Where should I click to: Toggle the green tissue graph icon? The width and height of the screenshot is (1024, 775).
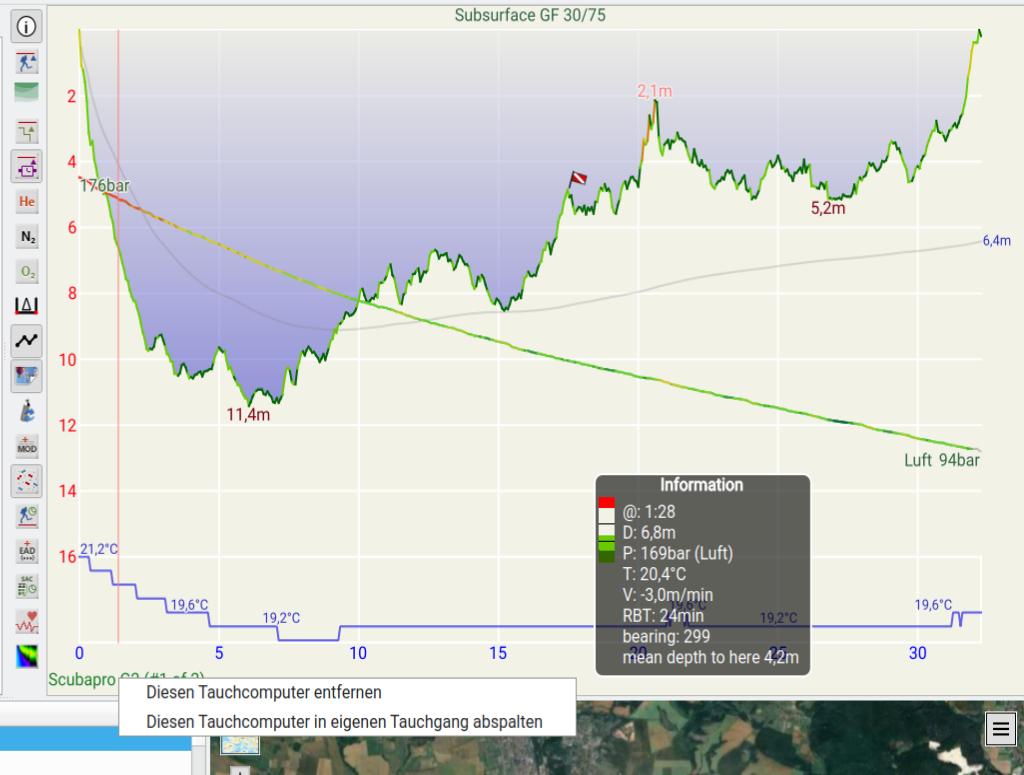point(27,91)
